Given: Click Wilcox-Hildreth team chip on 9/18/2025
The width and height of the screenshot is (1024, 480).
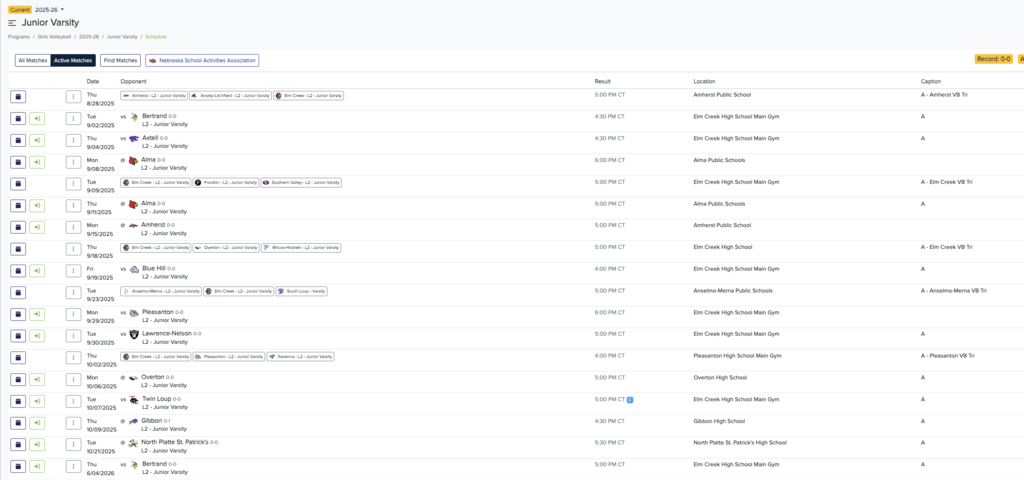Looking at the screenshot, I should click(x=300, y=248).
